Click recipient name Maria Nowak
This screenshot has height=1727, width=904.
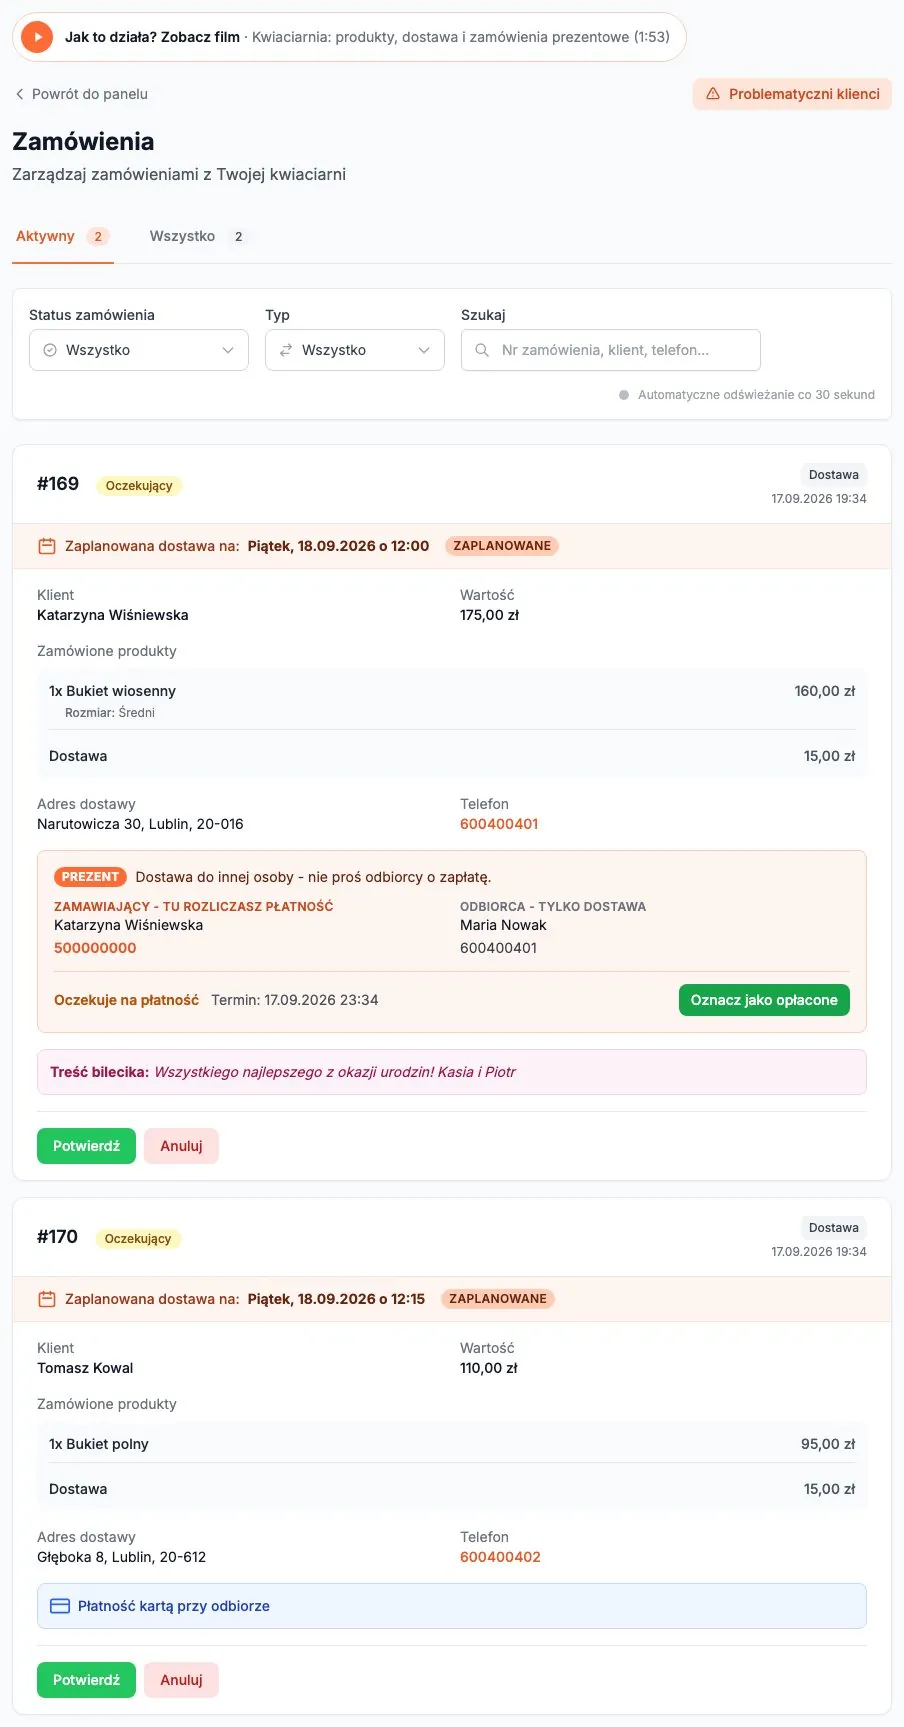click(x=503, y=925)
